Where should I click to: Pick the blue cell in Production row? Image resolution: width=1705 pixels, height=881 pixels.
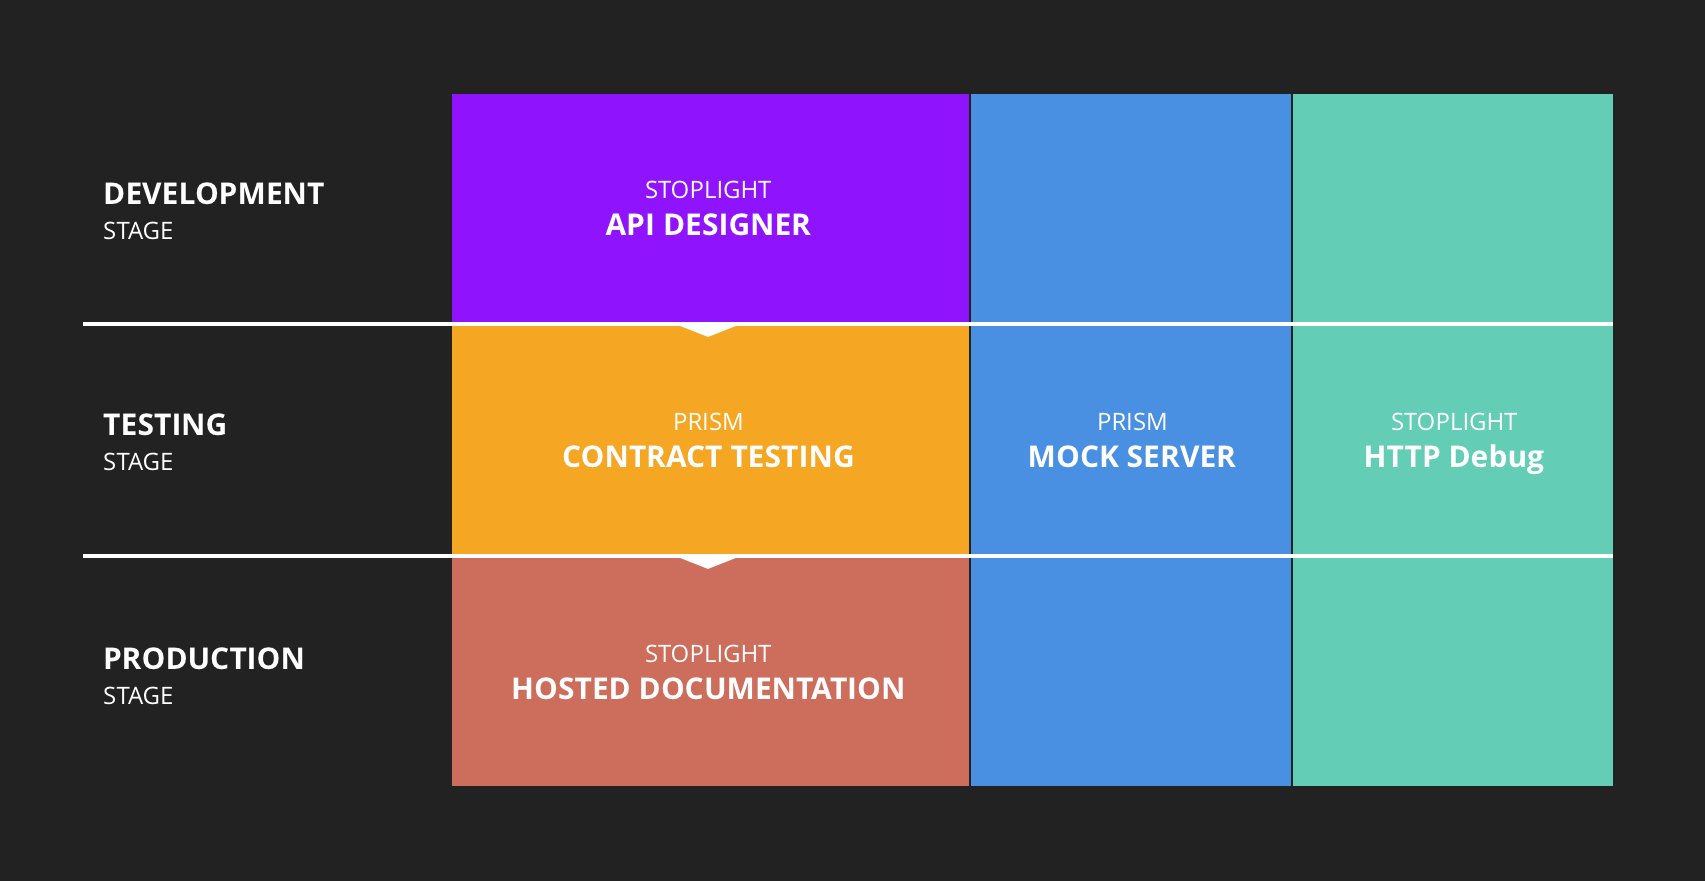1131,671
